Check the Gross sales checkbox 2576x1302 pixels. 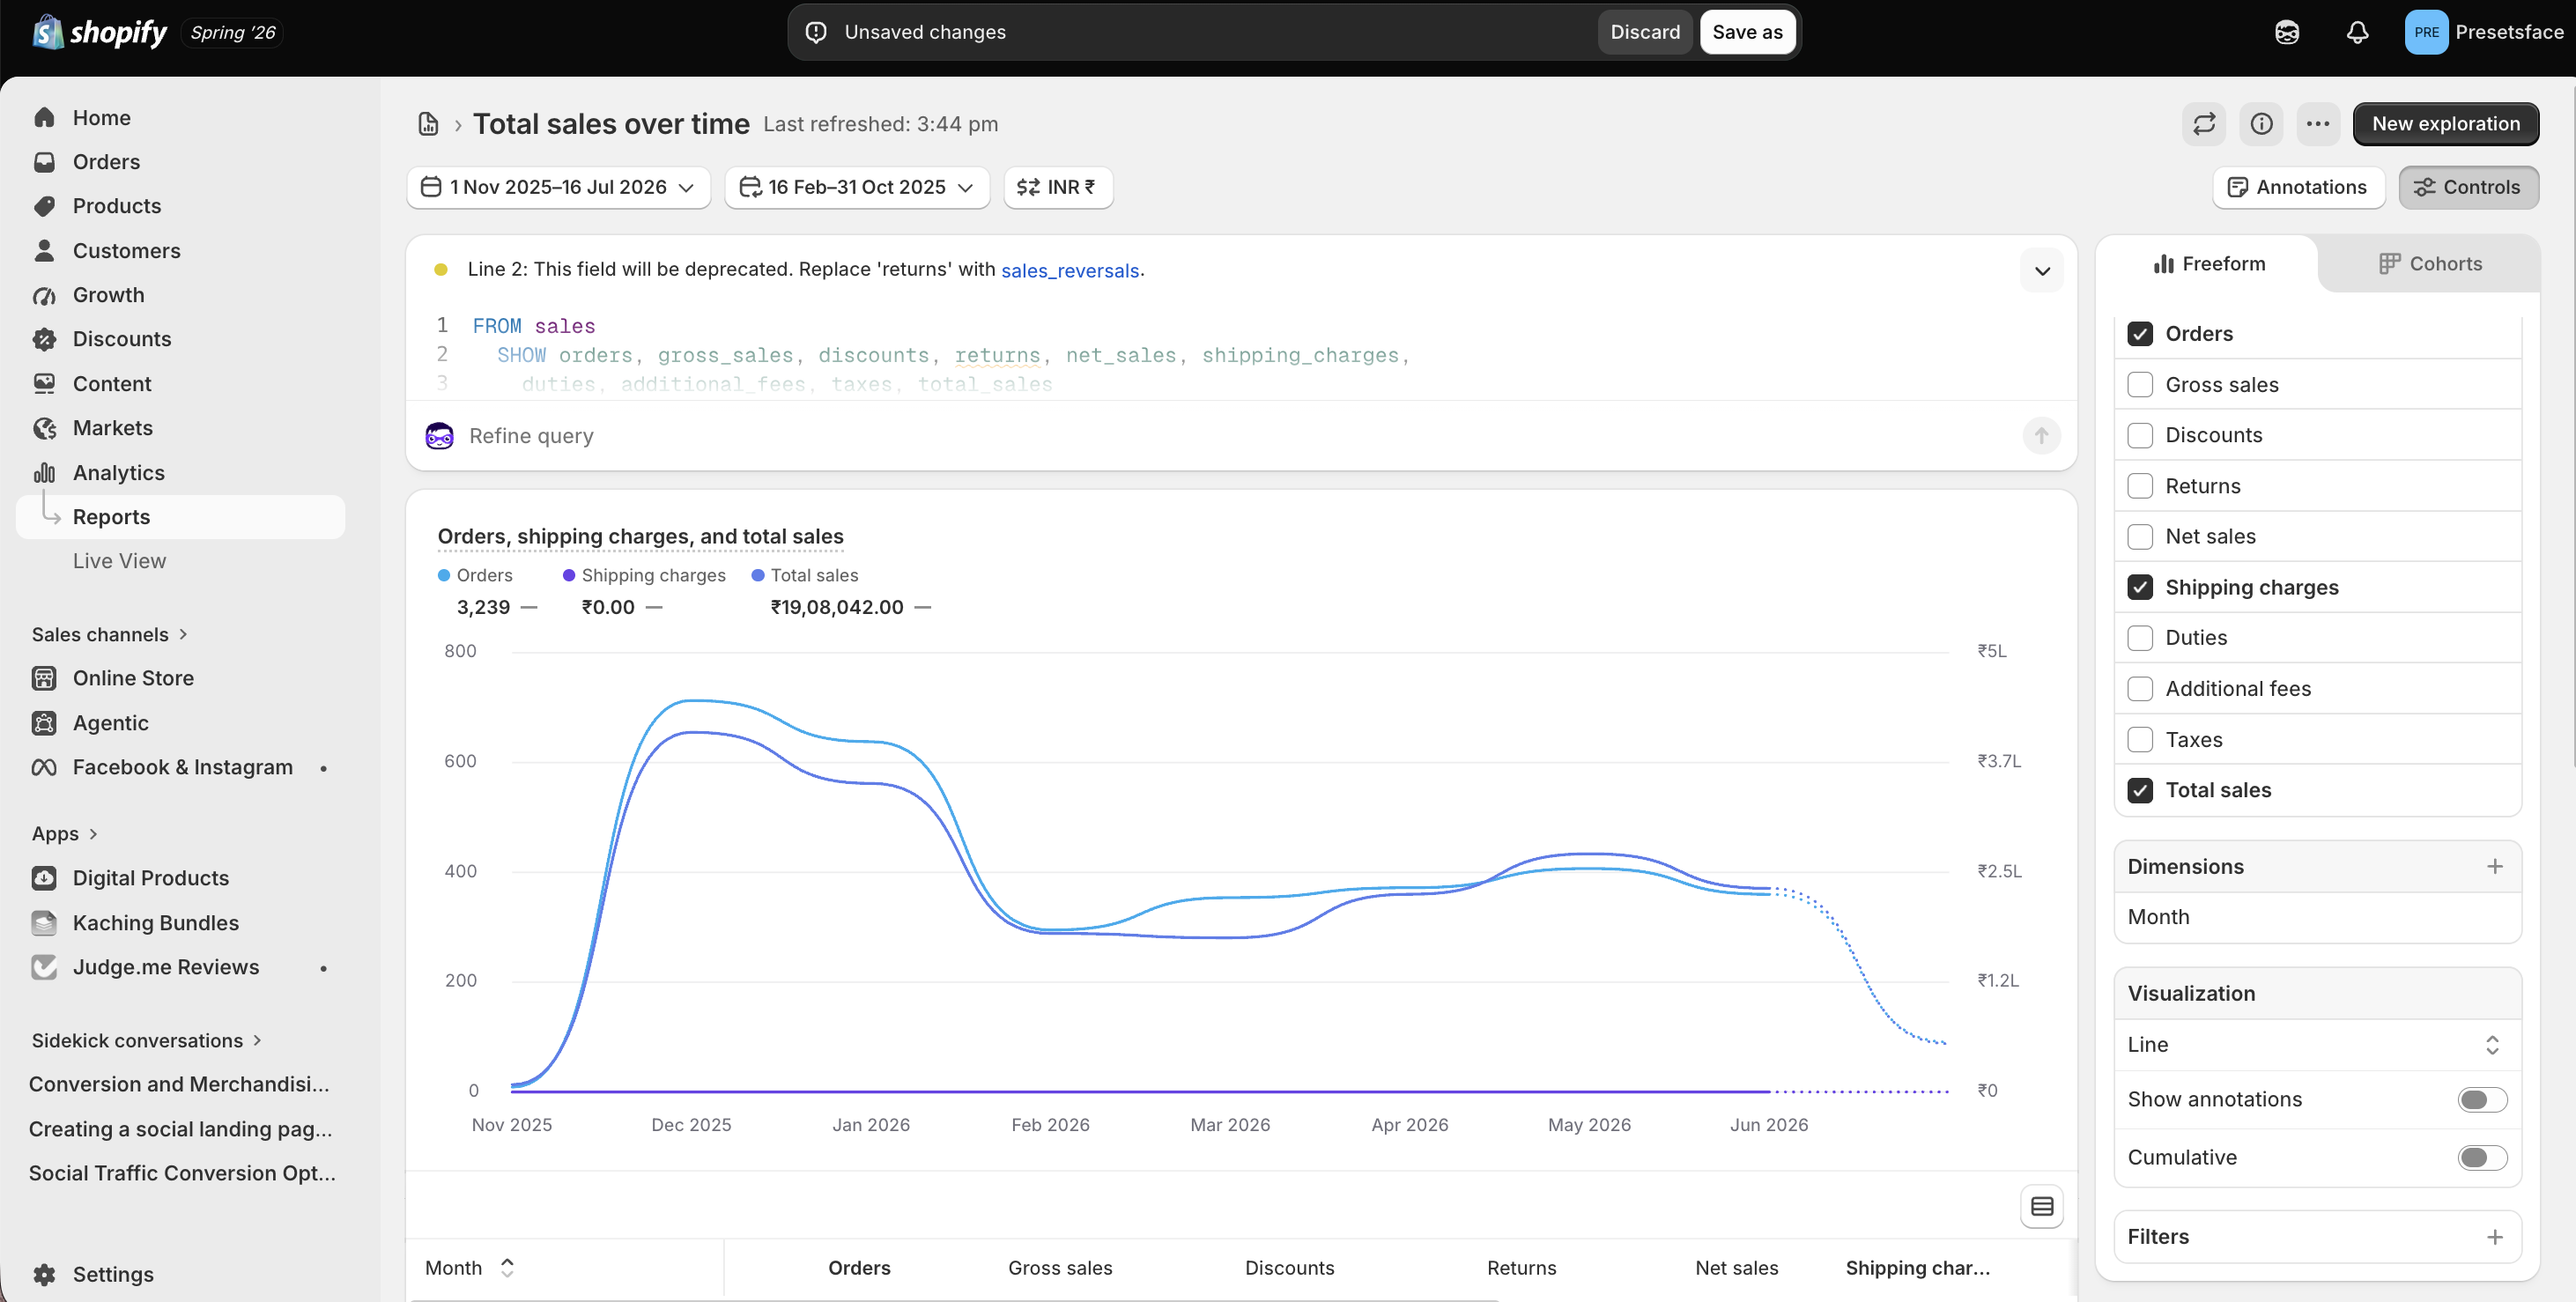tap(2140, 385)
